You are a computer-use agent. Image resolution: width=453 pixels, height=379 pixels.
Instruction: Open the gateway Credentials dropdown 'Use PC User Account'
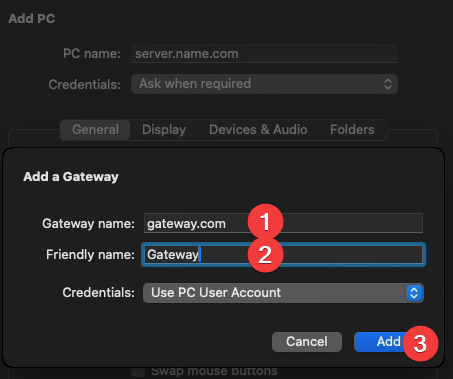click(x=283, y=293)
